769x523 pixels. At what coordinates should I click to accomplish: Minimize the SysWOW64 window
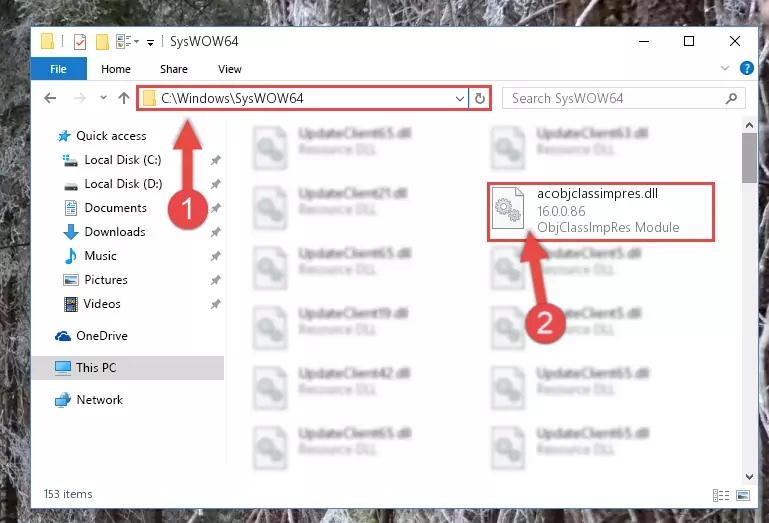(x=644, y=42)
